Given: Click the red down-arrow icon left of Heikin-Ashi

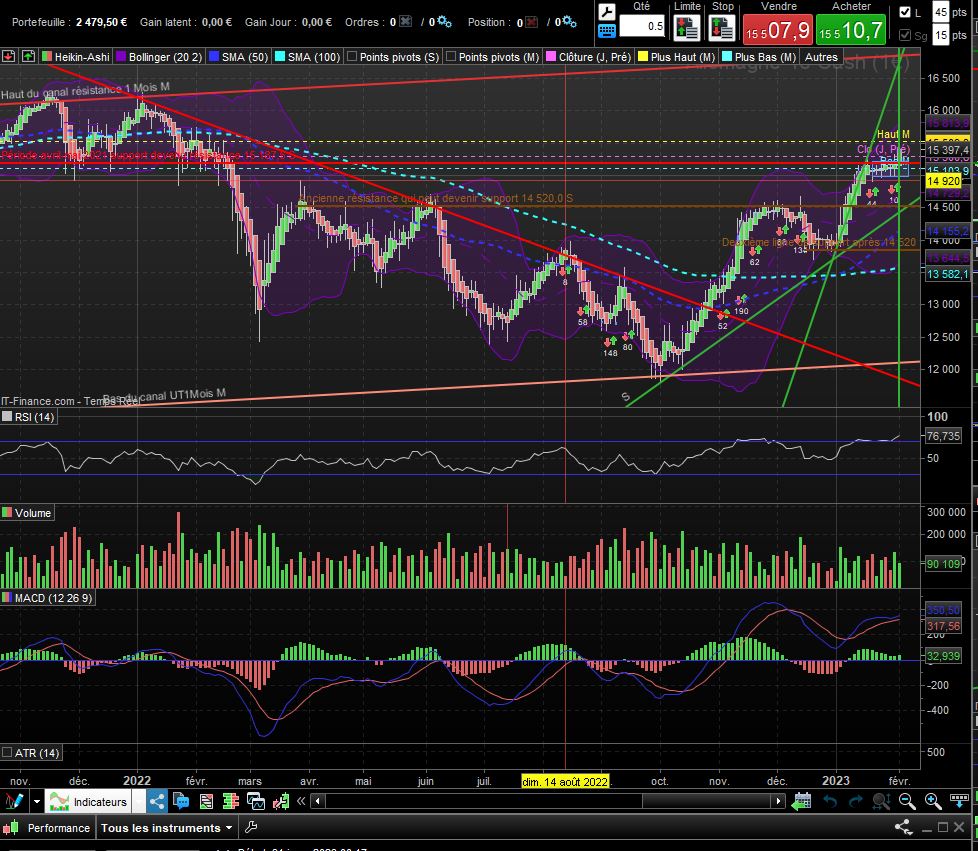Looking at the screenshot, I should (8, 56).
